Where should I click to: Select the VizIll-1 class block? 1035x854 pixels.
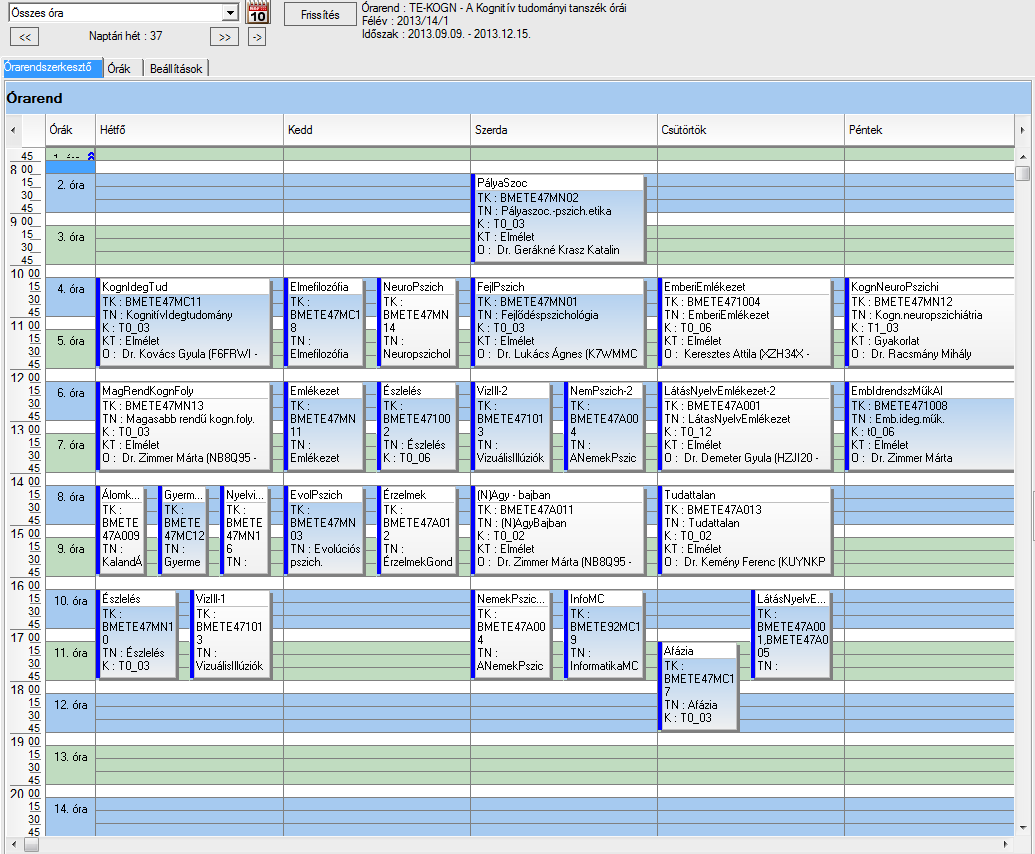point(231,634)
